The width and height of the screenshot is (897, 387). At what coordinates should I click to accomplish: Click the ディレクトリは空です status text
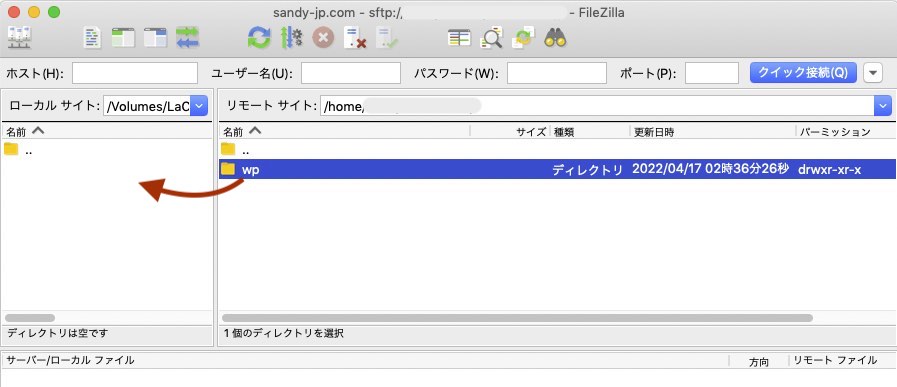(57, 333)
